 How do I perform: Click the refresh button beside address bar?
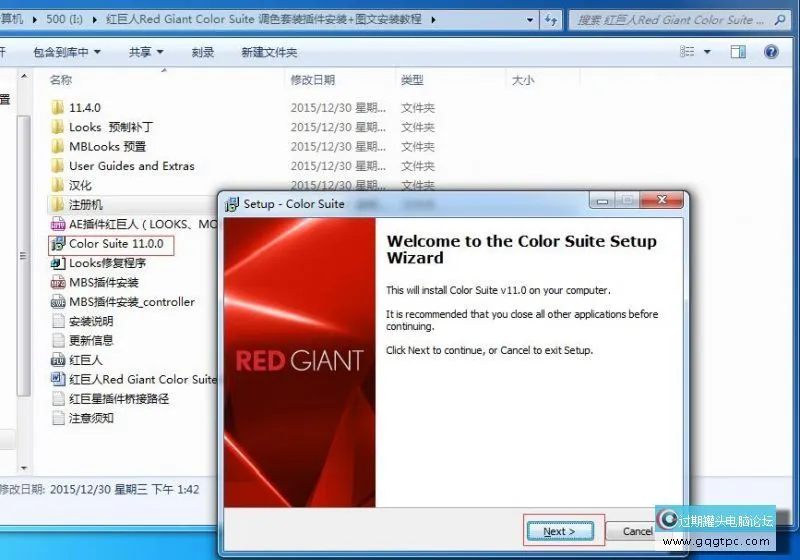tap(551, 20)
